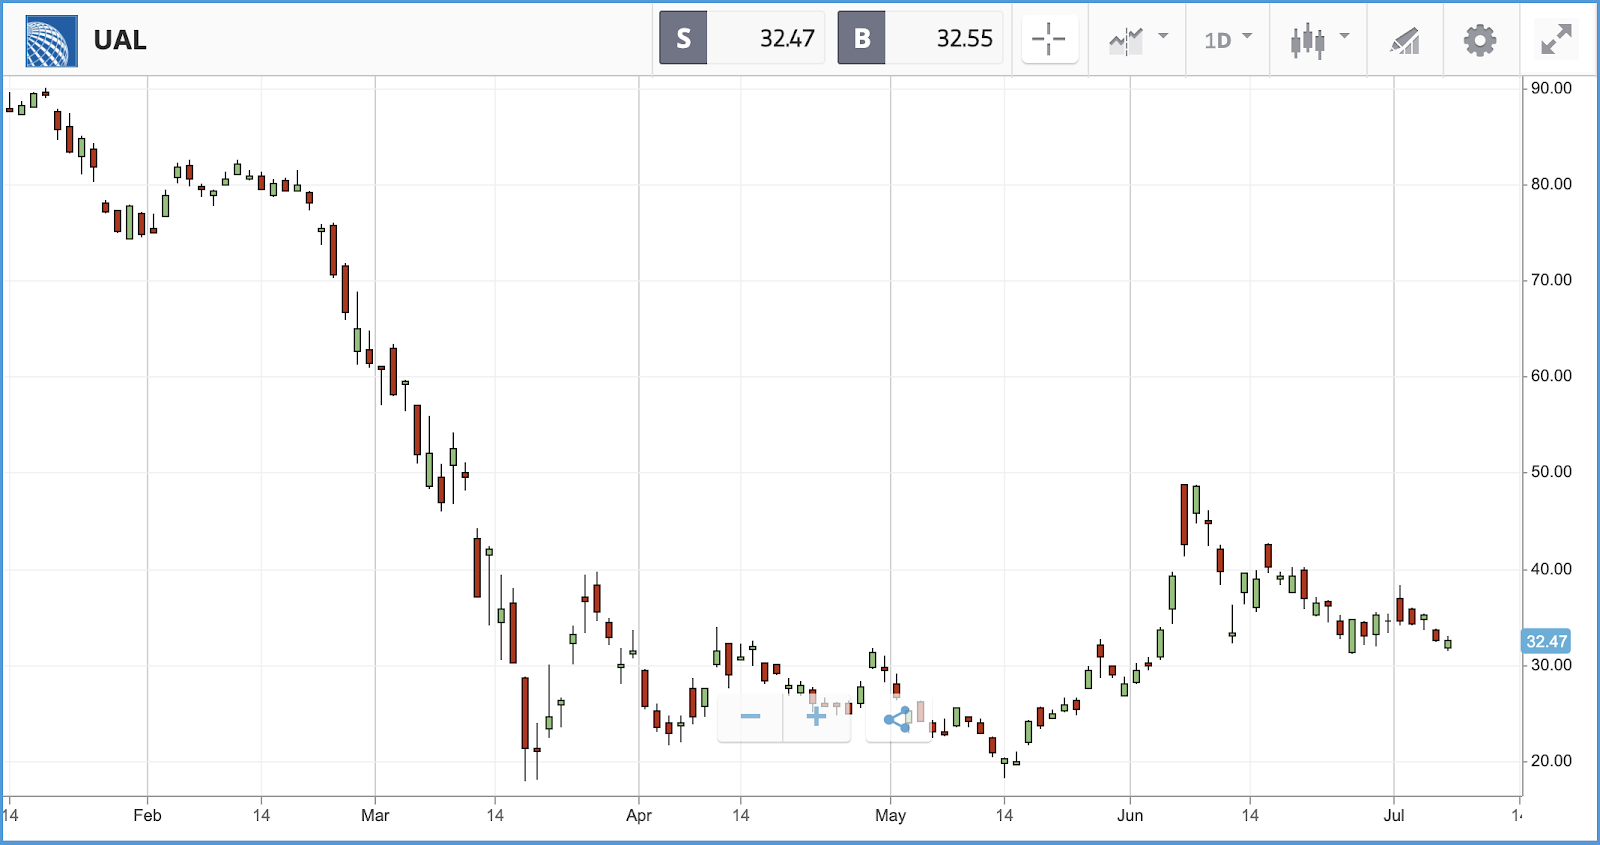
Task: Click the 20.00 price axis label
Action: tap(1551, 761)
